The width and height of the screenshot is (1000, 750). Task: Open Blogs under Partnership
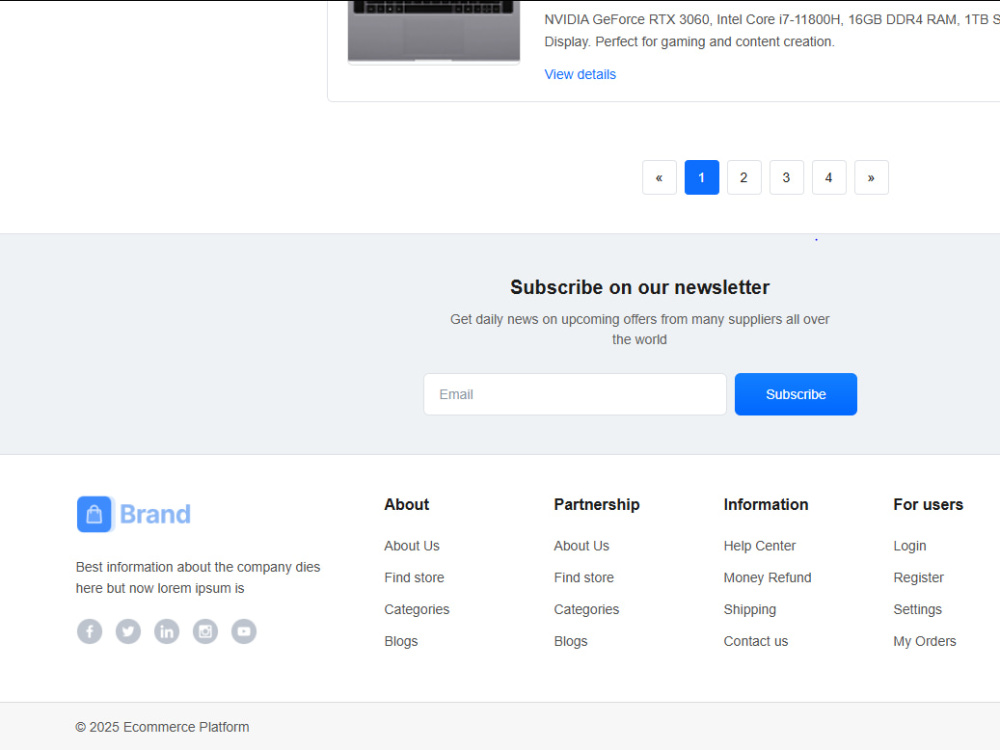[570, 642]
